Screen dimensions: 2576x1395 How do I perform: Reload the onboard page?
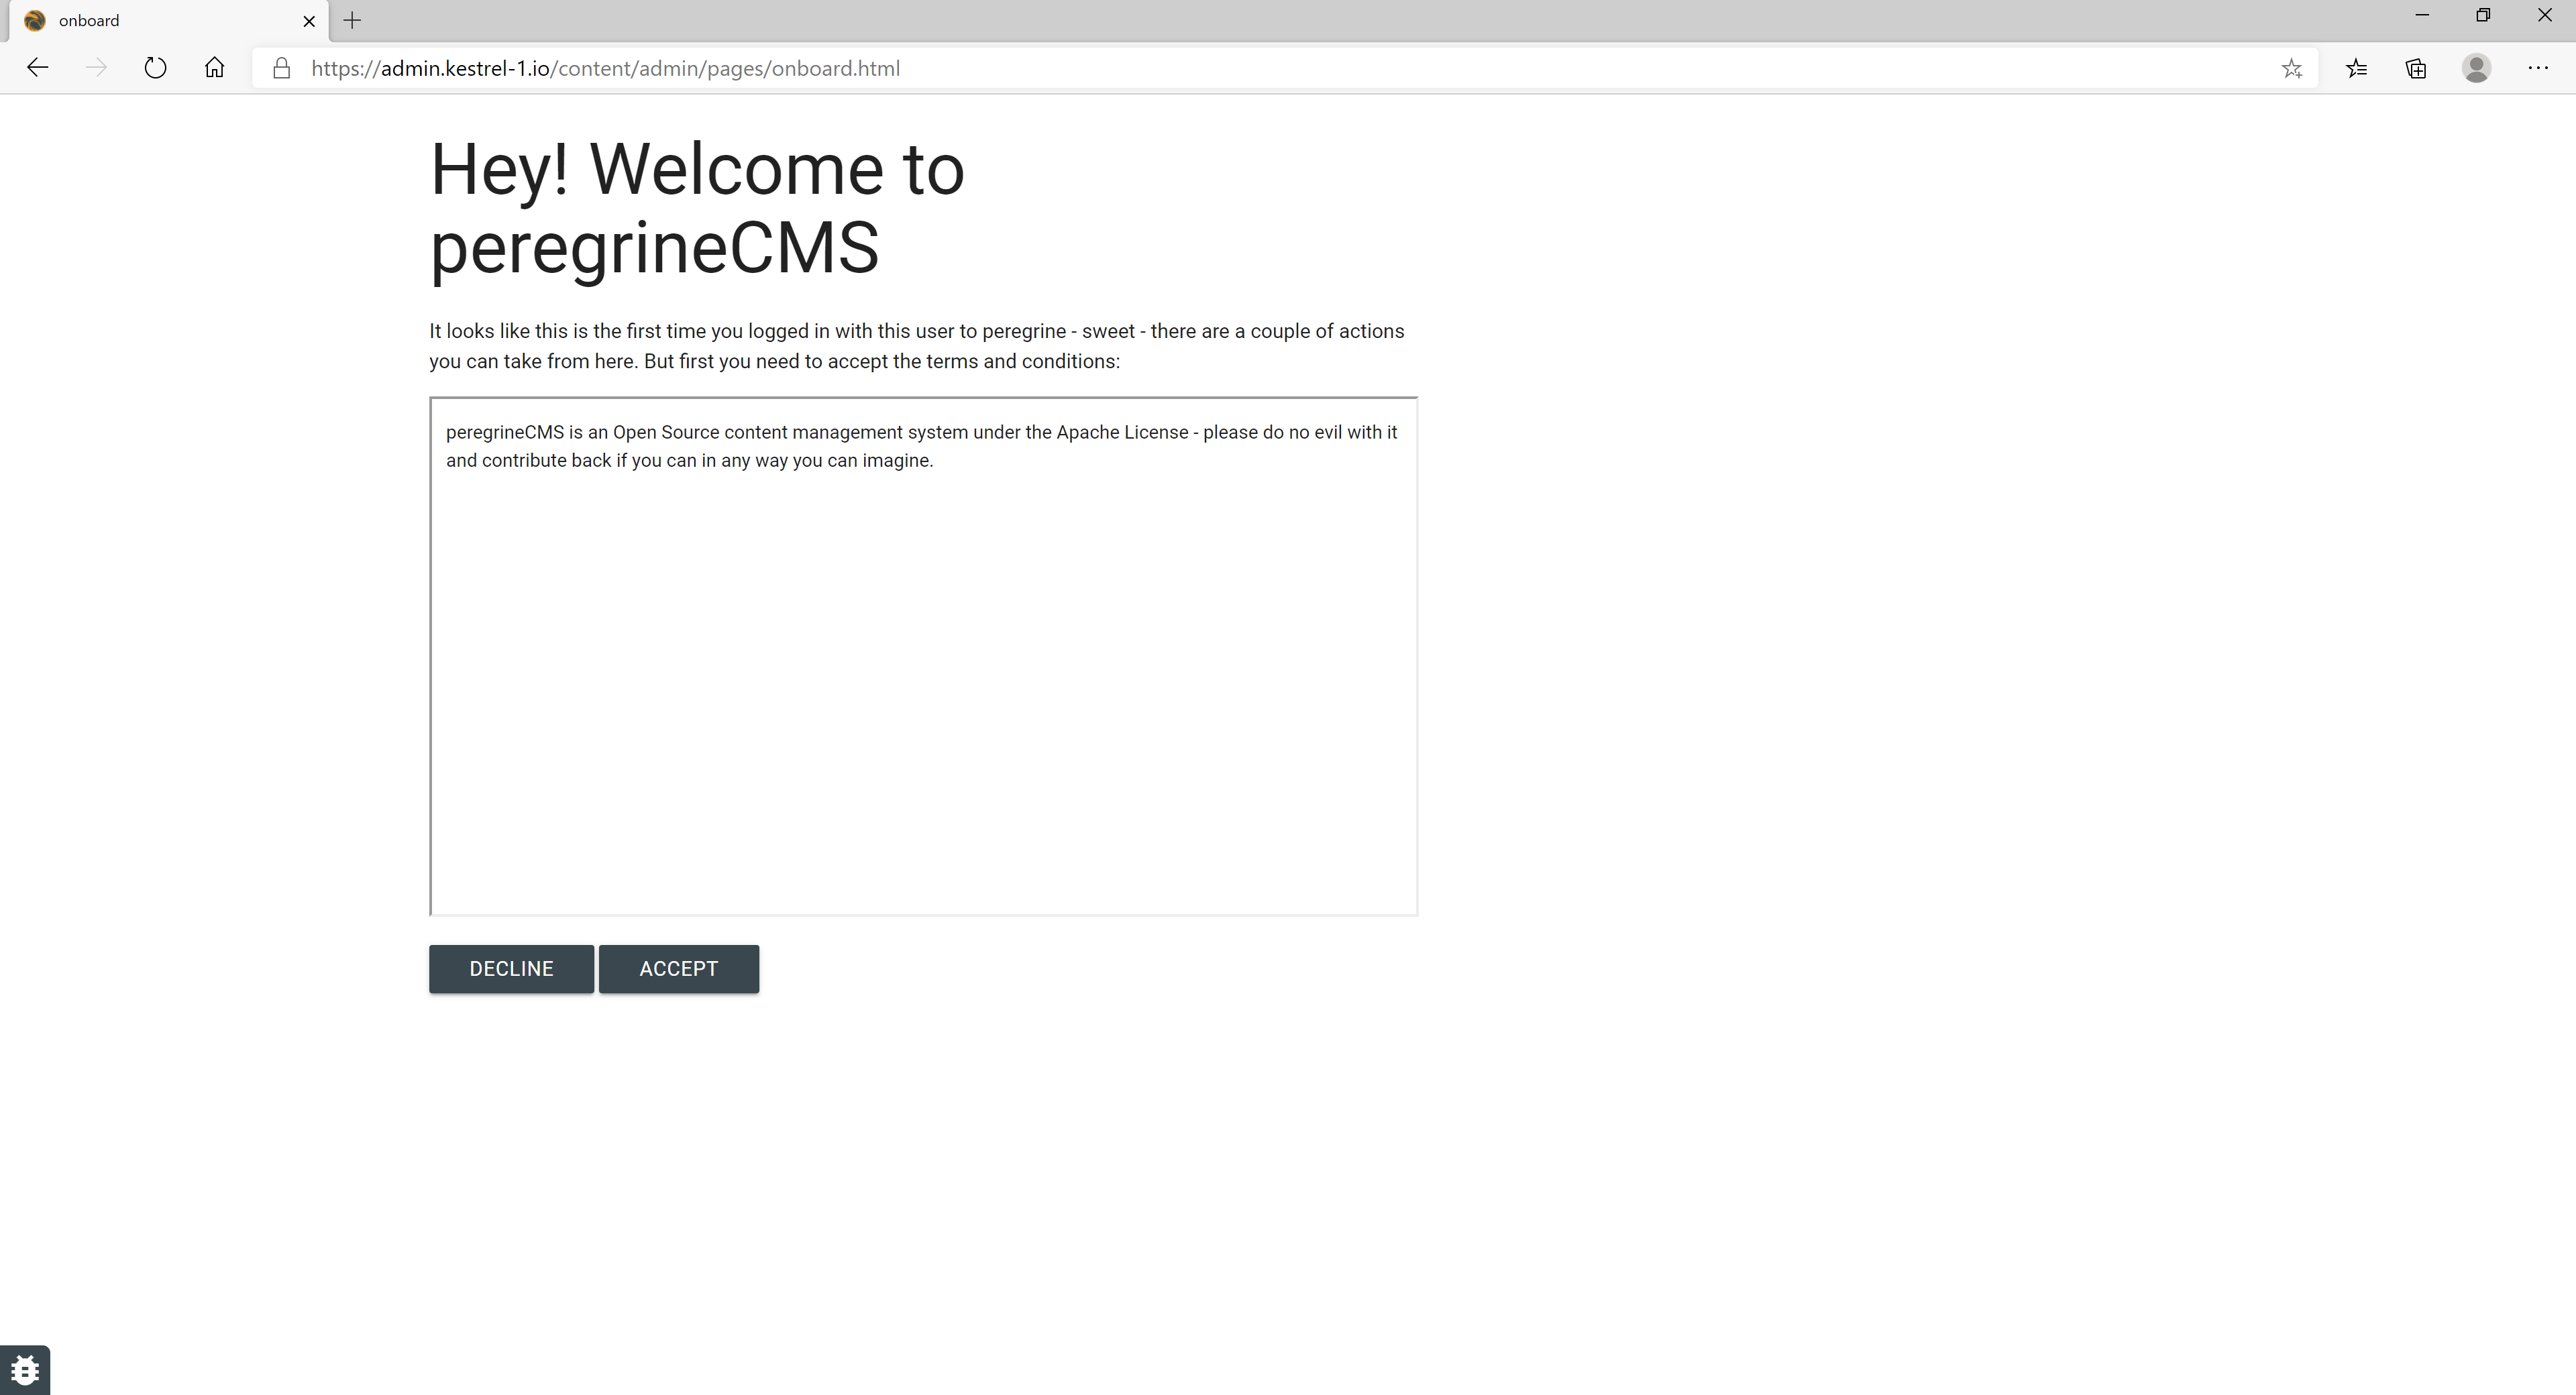click(155, 68)
